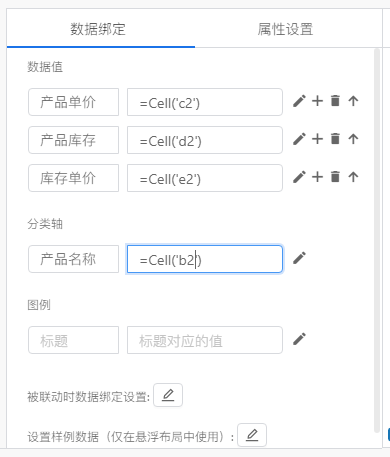This screenshot has width=390, height=457.
Task: Open 被联动时数据绑定设置 edit button
Action: [168, 395]
